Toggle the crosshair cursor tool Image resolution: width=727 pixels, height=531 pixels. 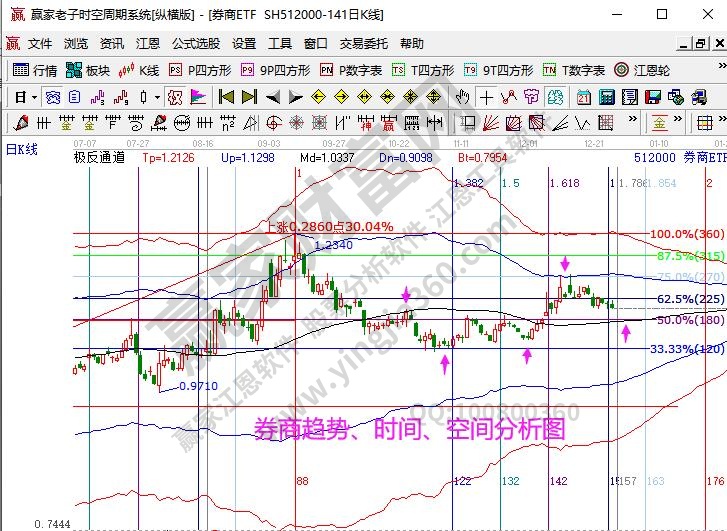pos(486,97)
